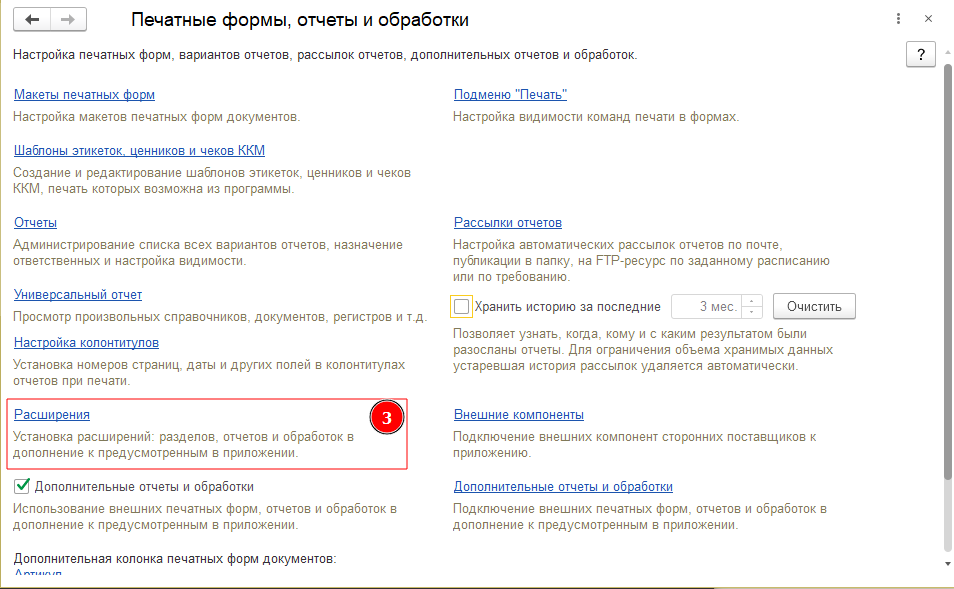This screenshot has width=954, height=589.
Task: Close the form with the X icon
Action: tap(928, 19)
